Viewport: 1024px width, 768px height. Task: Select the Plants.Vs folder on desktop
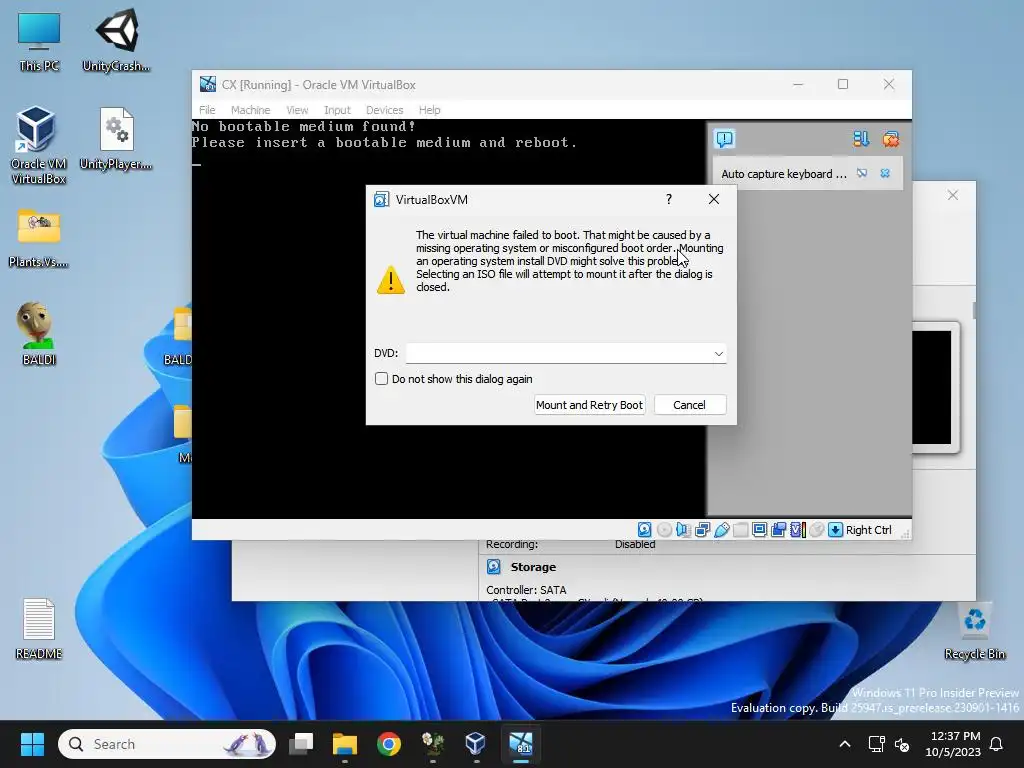coord(39,238)
